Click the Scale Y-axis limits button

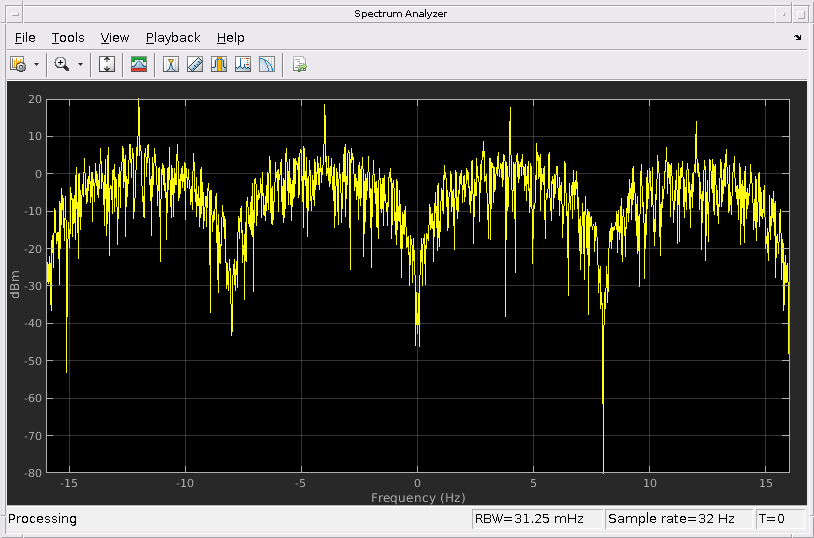point(107,64)
